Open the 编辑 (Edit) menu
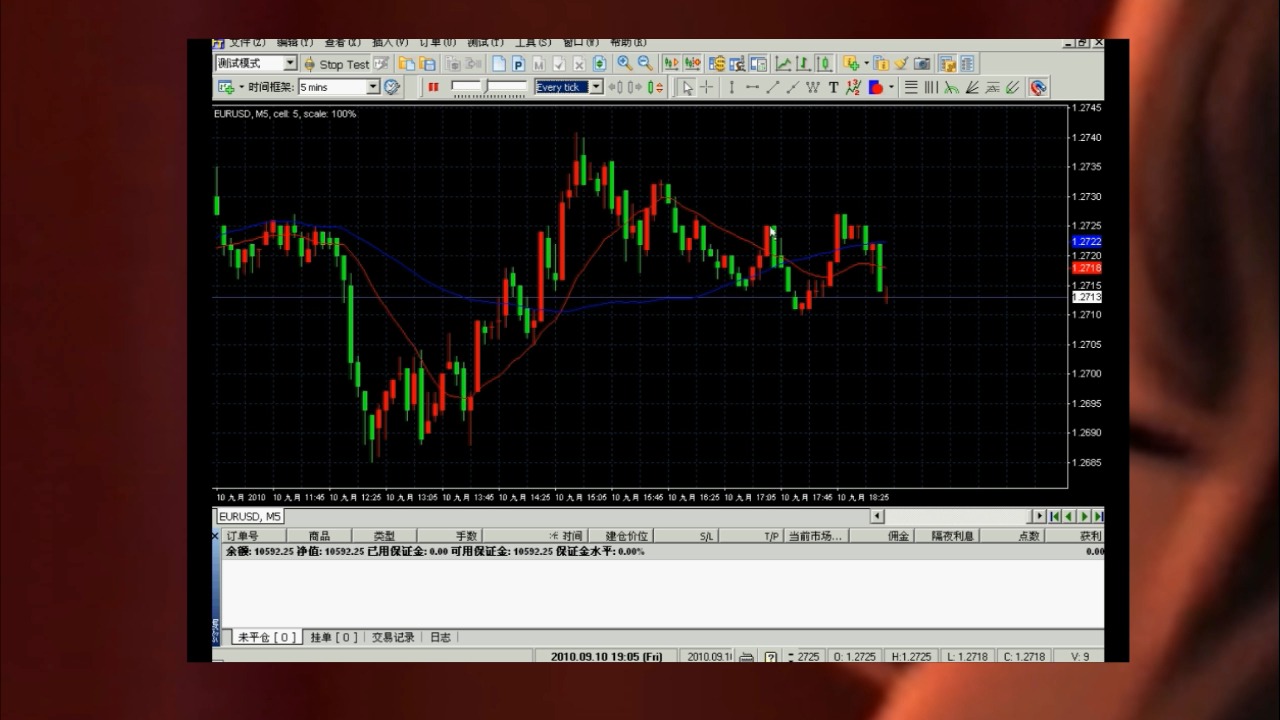The height and width of the screenshot is (720, 1280). (x=294, y=43)
